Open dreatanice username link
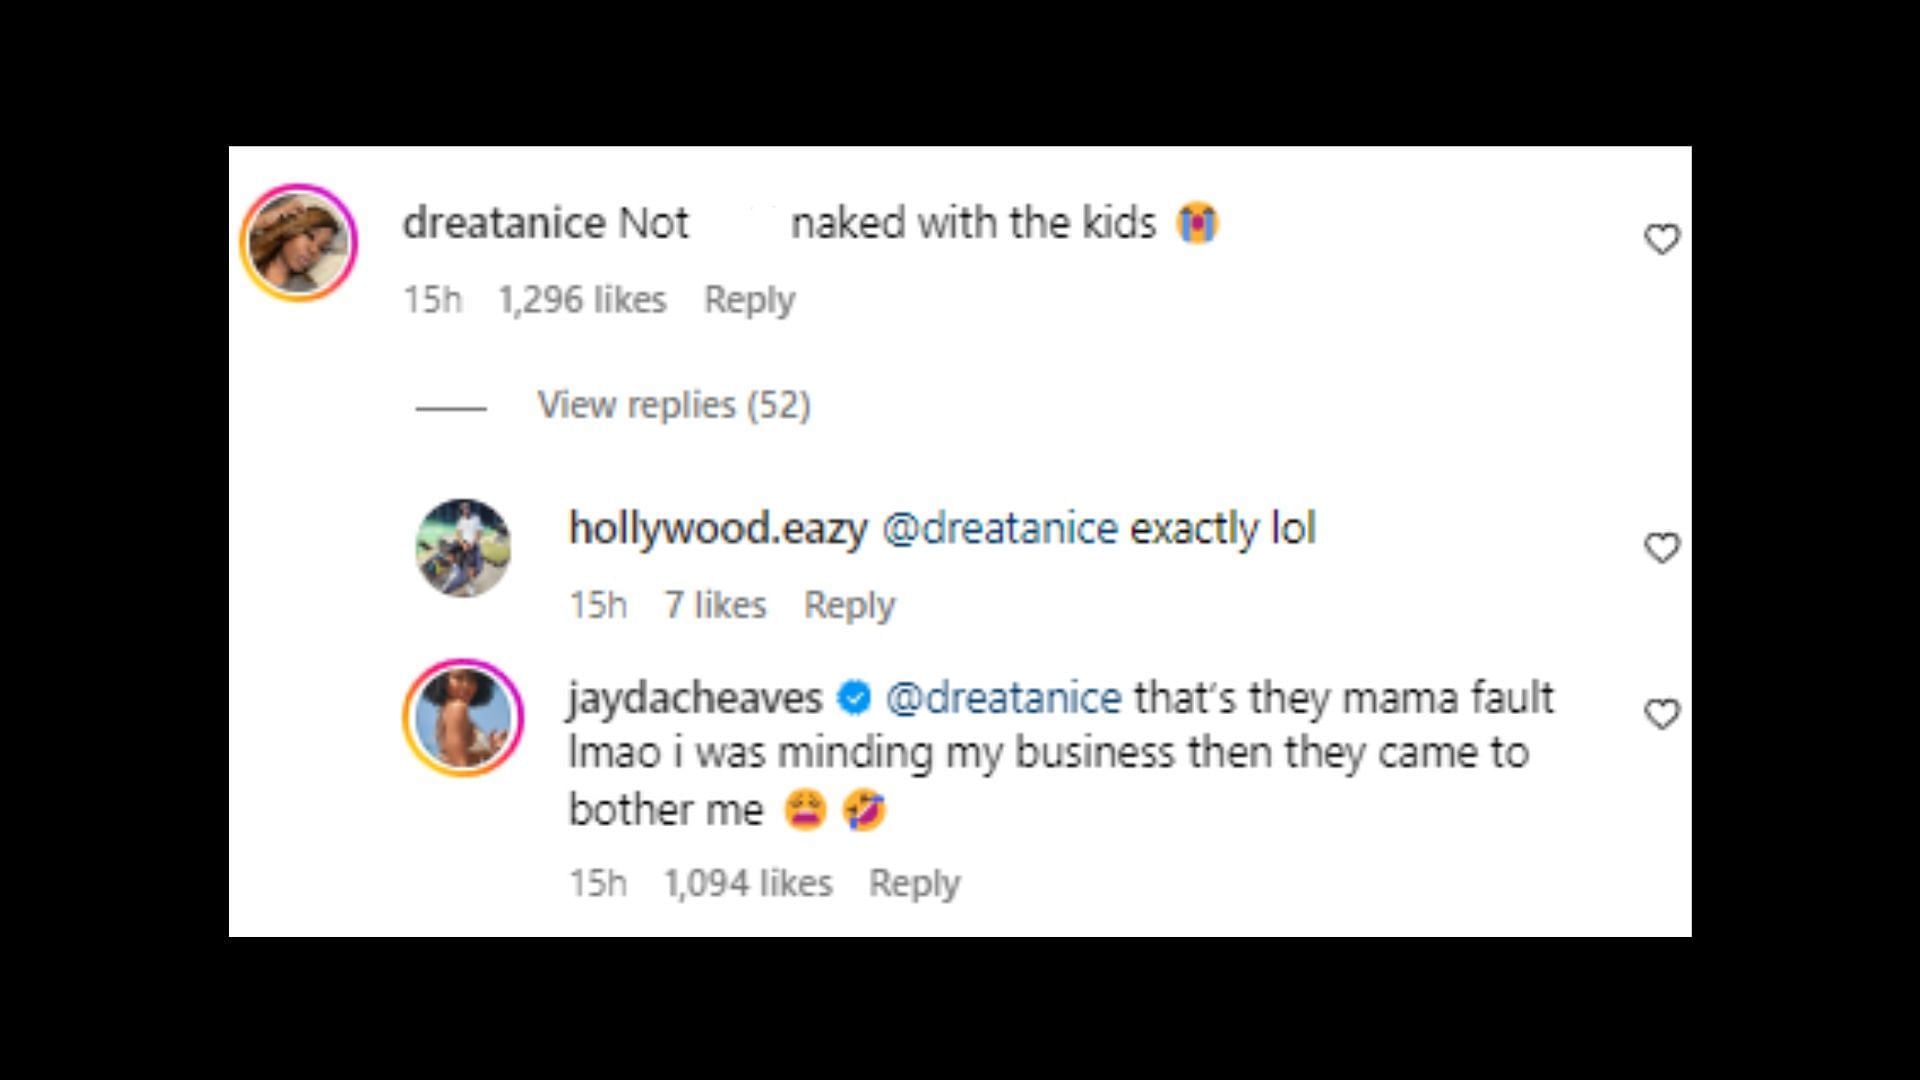Image resolution: width=1920 pixels, height=1080 pixels. (503, 223)
